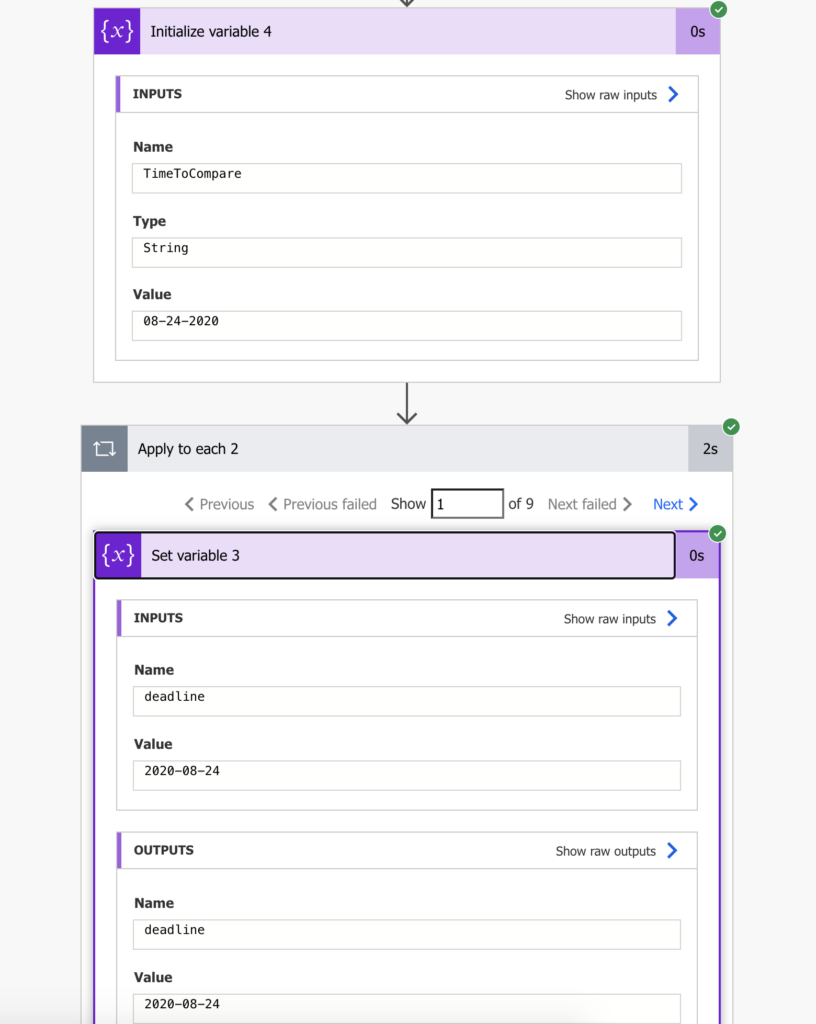Click green success checkmark on Initialize variable 4
Viewport: 816px width, 1024px height.
(x=719, y=9)
